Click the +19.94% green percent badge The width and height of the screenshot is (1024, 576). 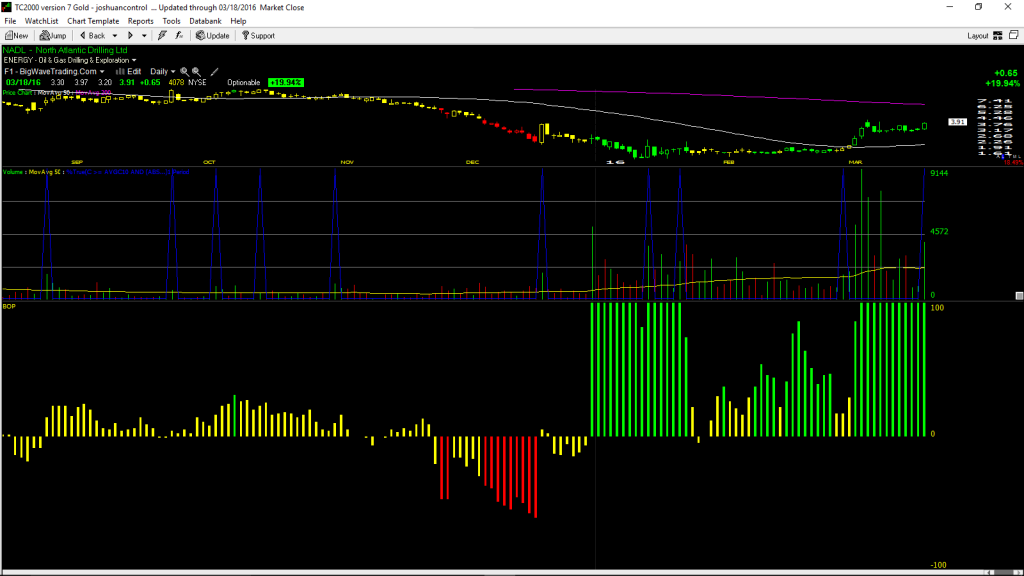[x=285, y=83]
